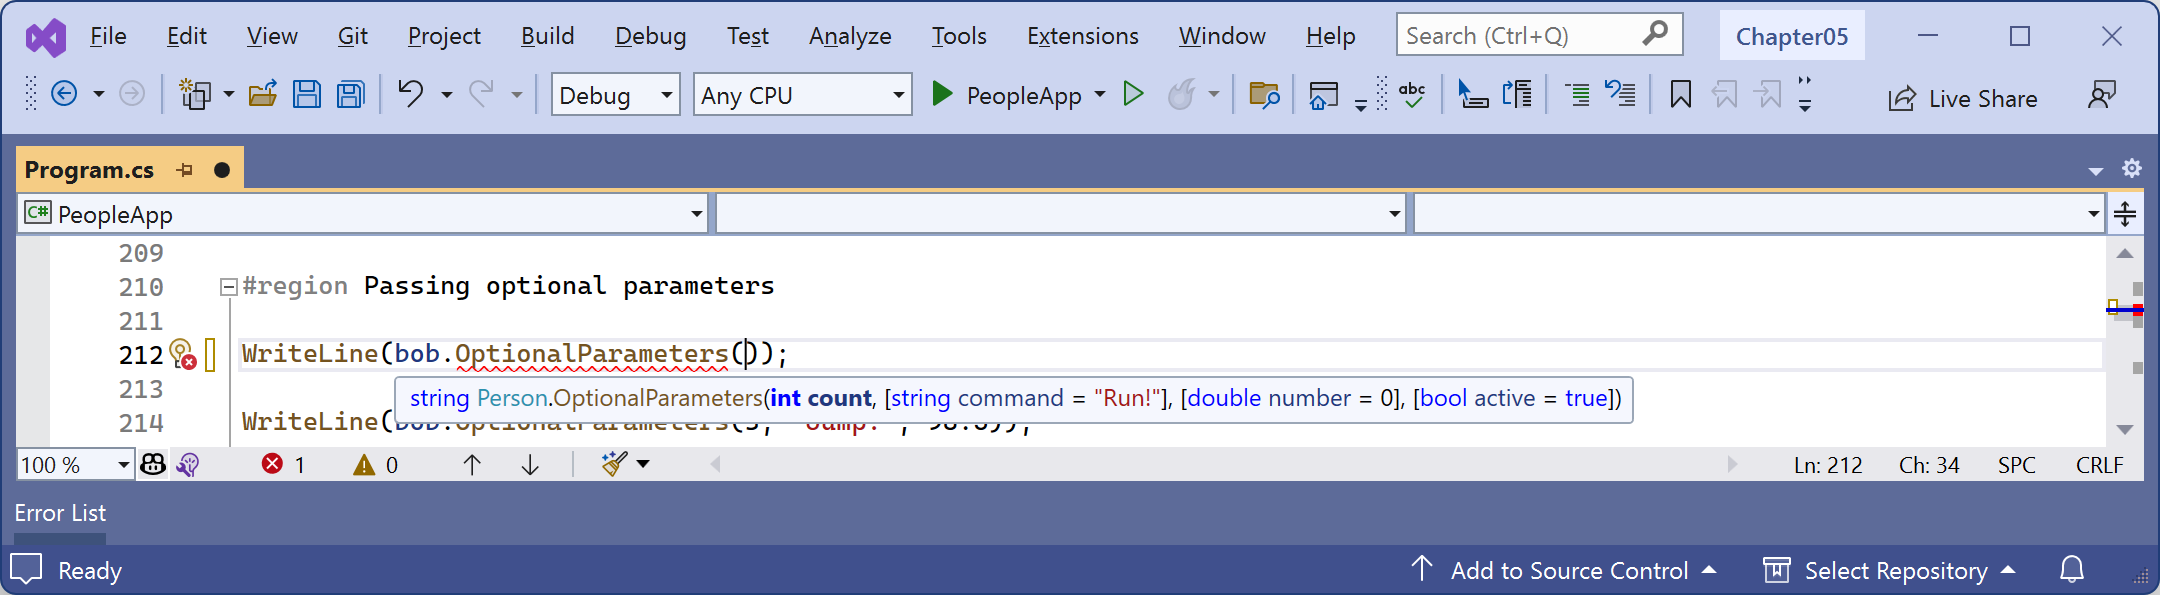Open notifications bell in status bar
The image size is (2160, 595).
coord(2072,569)
